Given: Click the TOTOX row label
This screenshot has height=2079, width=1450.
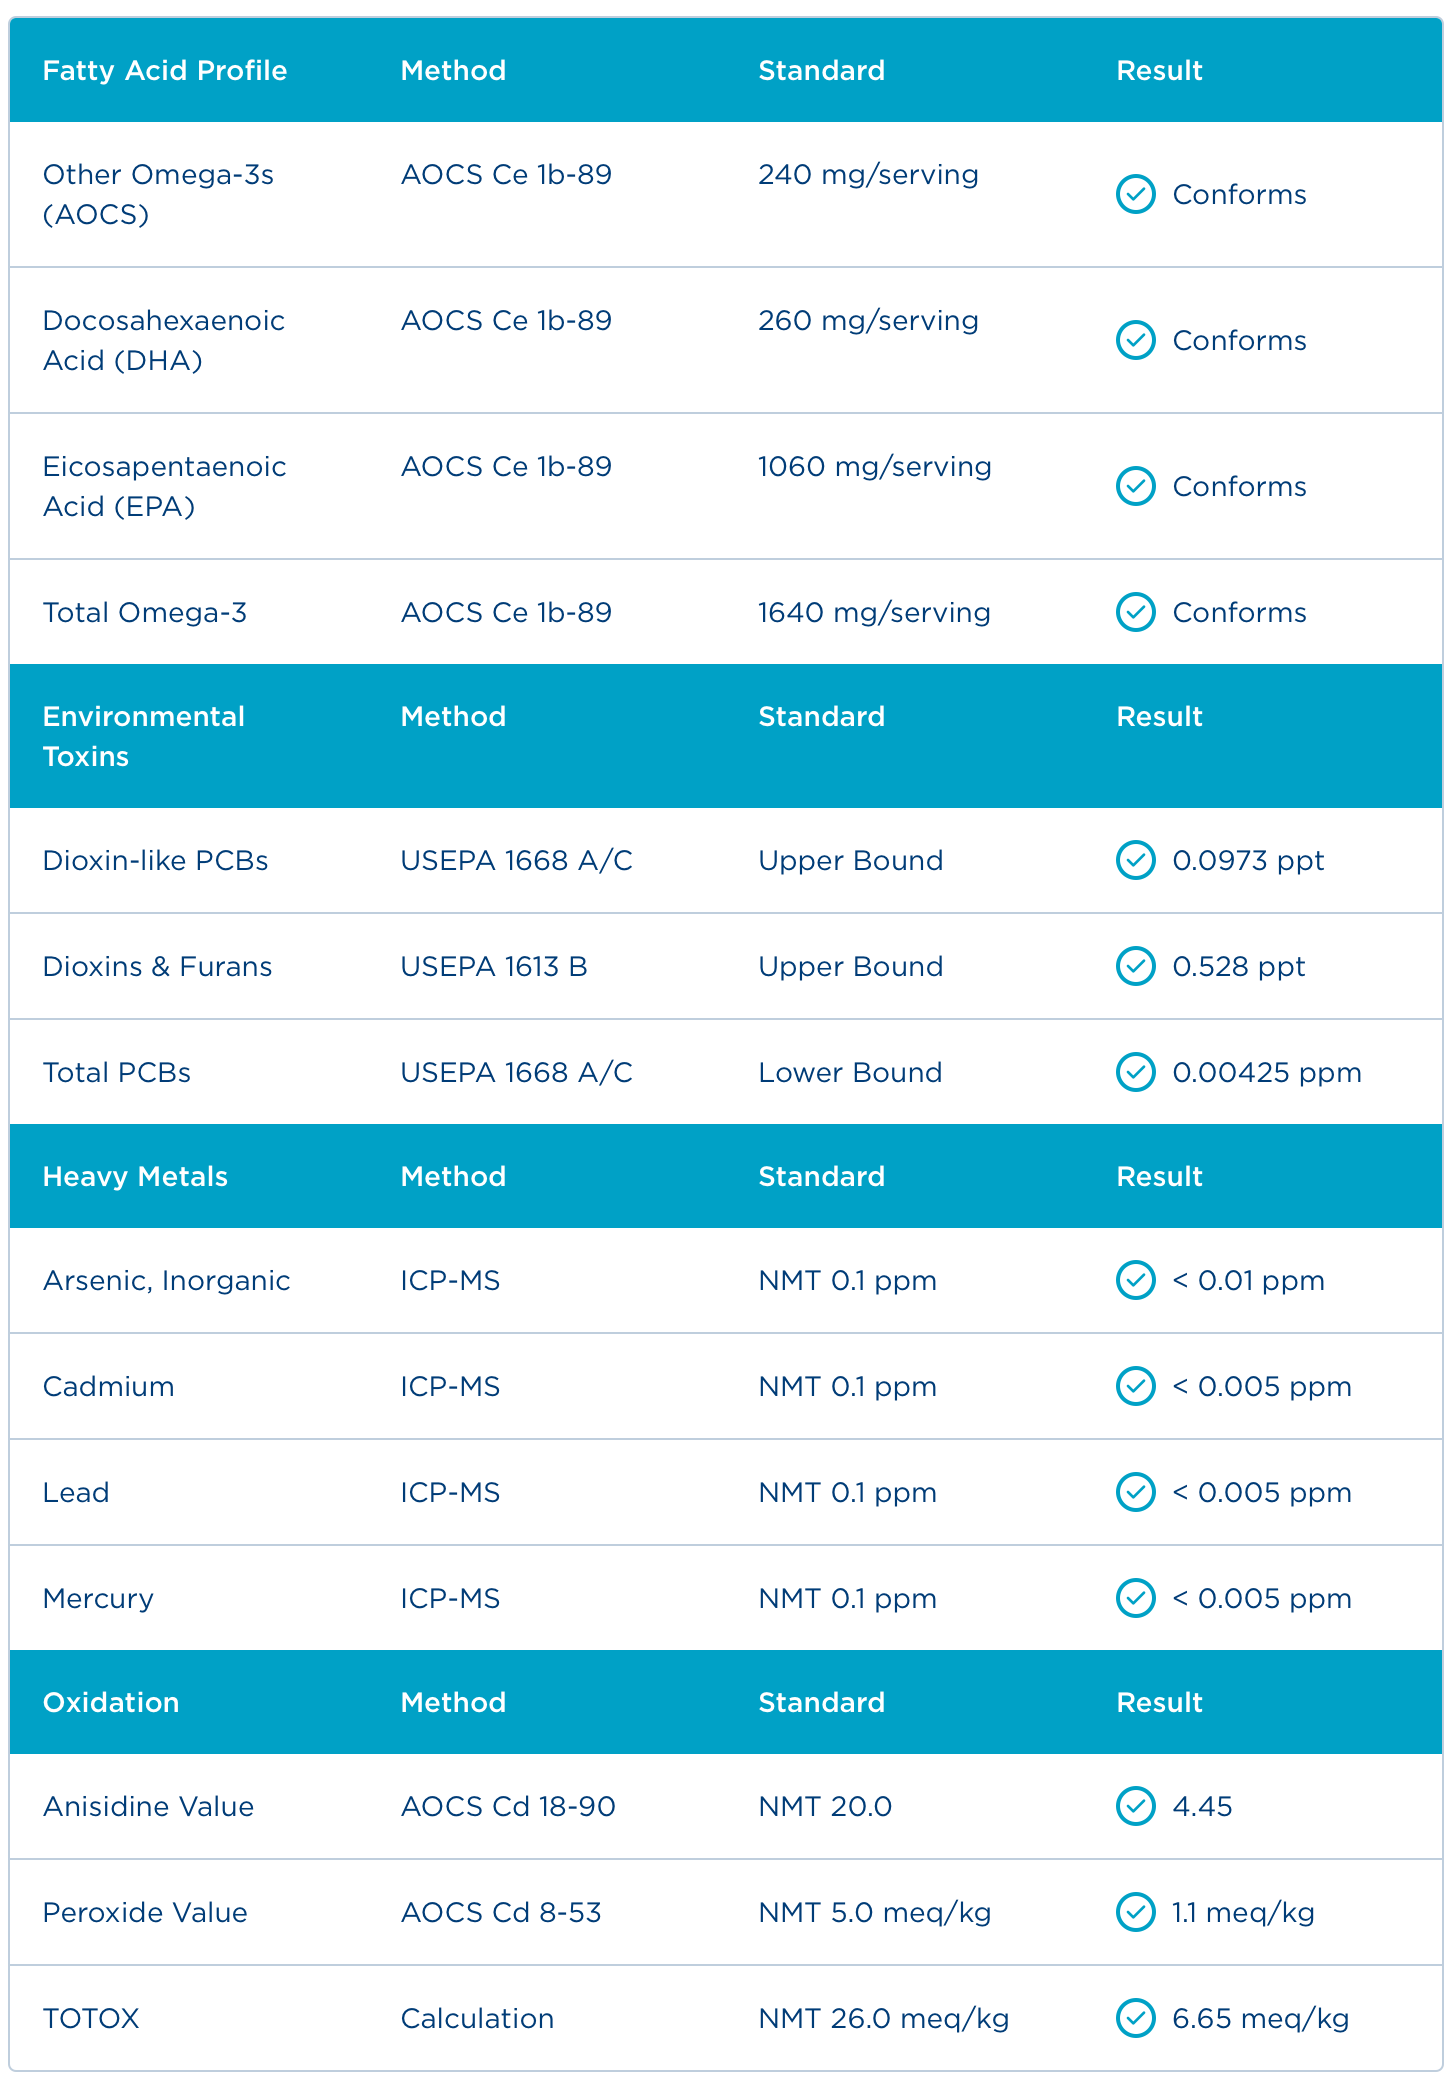Looking at the screenshot, I should click(x=91, y=2018).
